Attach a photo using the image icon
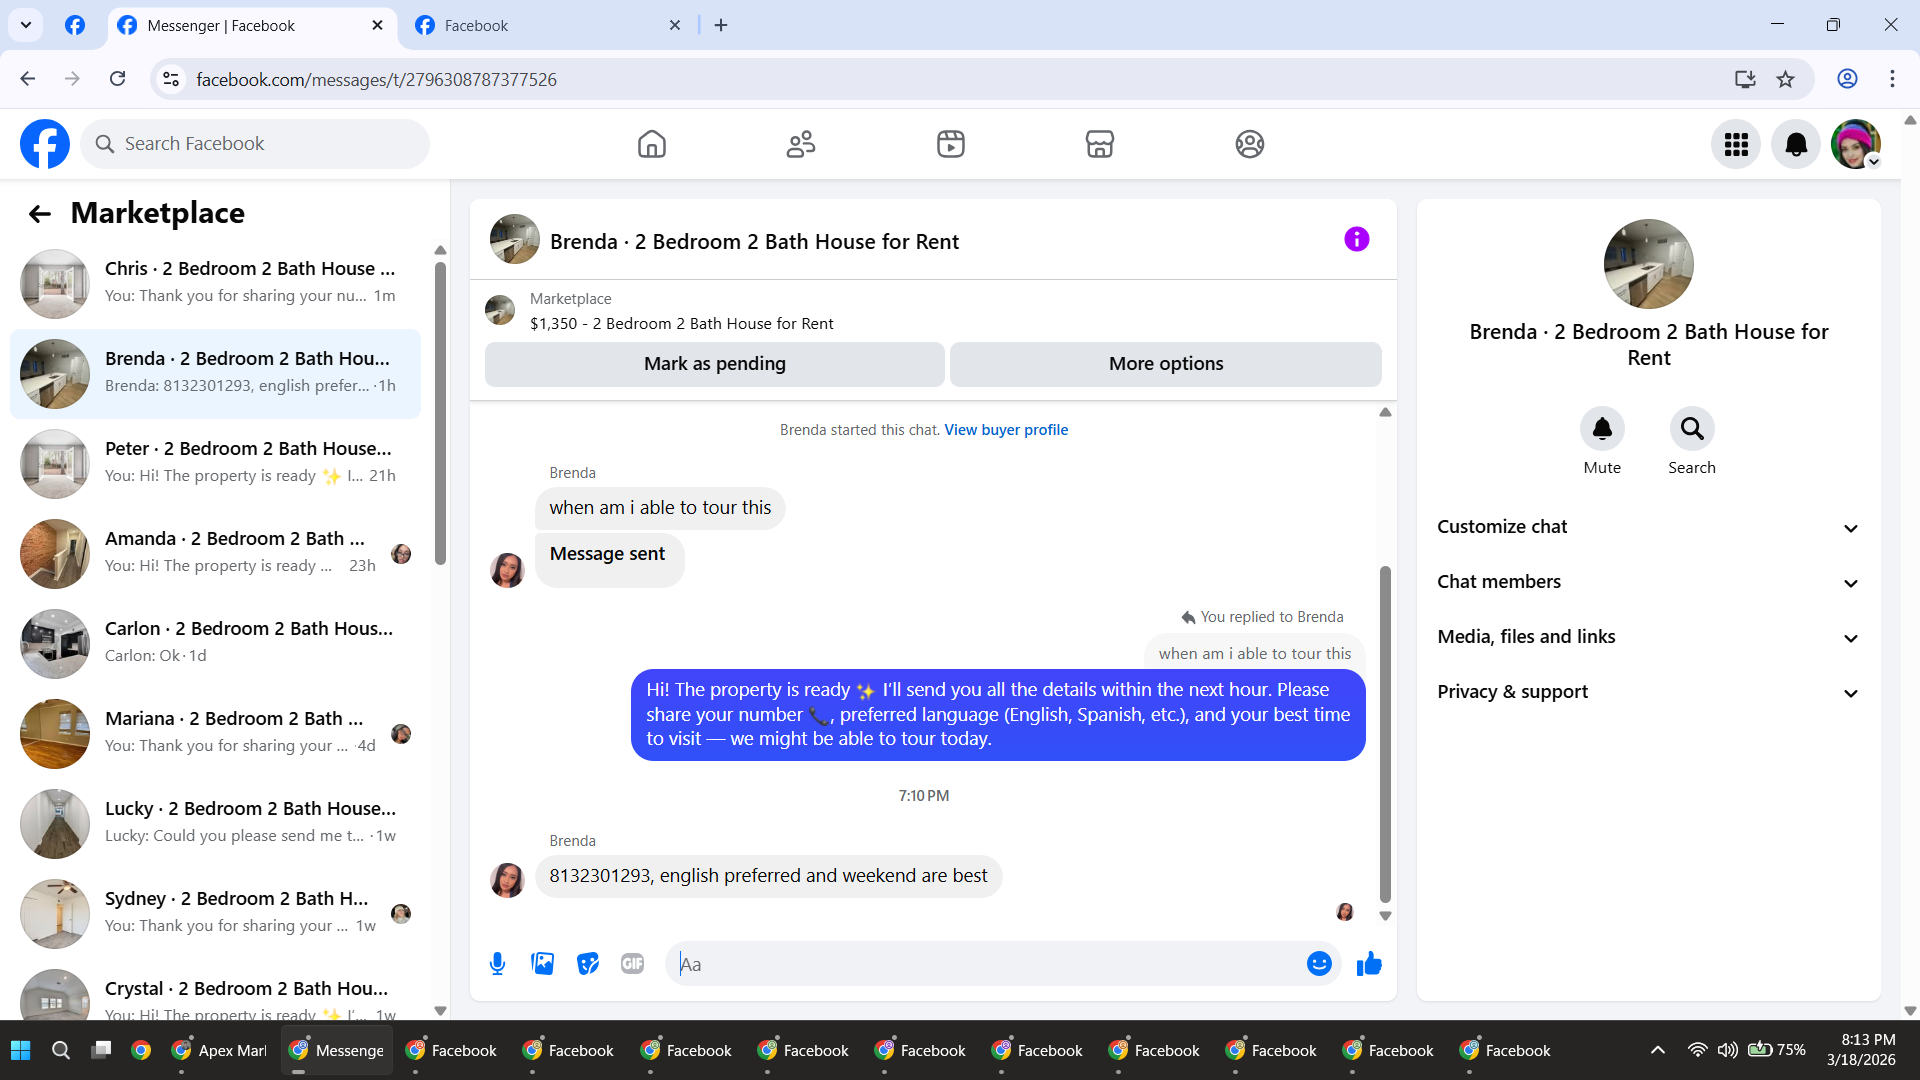The height and width of the screenshot is (1080, 1920). tap(542, 964)
